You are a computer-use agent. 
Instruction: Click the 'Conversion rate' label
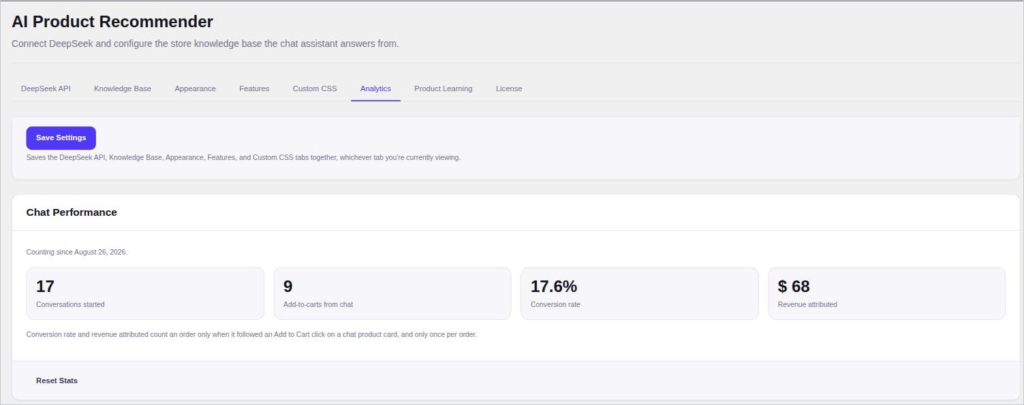coord(555,304)
